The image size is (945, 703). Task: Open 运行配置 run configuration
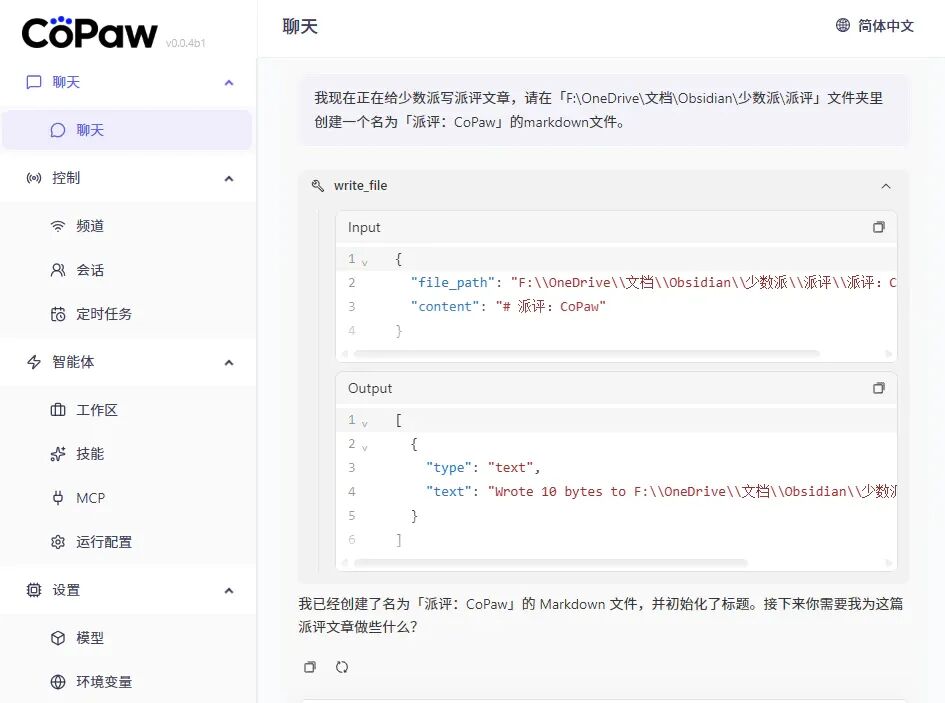(127, 542)
